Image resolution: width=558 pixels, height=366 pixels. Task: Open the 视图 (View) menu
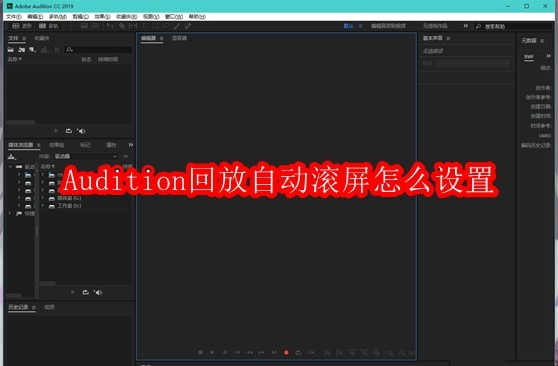tap(151, 16)
